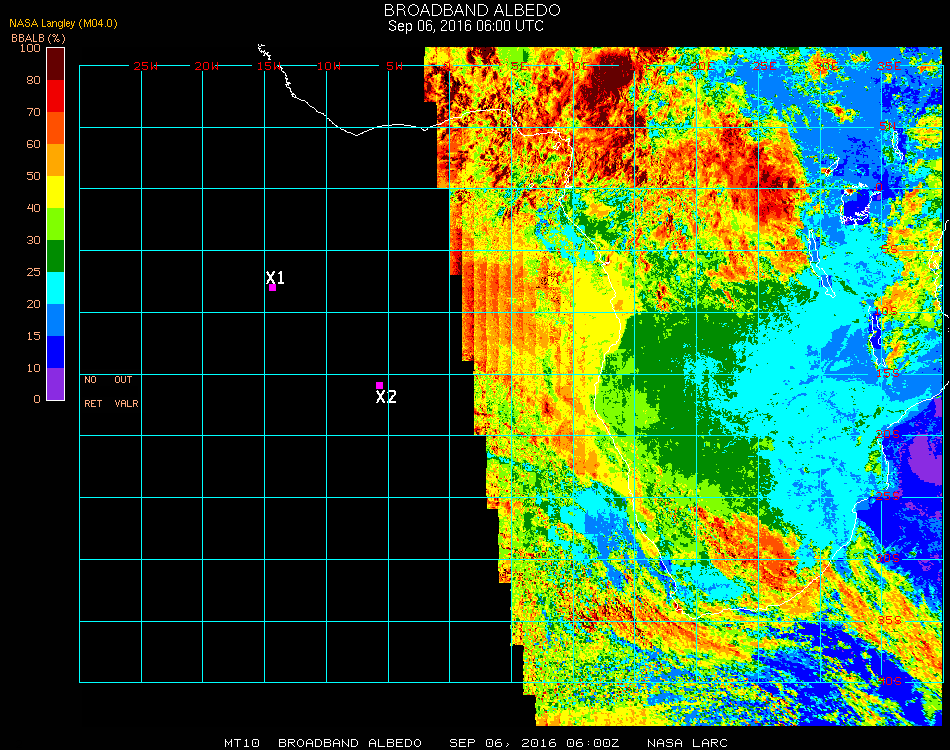Click the BROADBAND ALBEDO title text
The width and height of the screenshot is (950, 750).
click(x=465, y=10)
